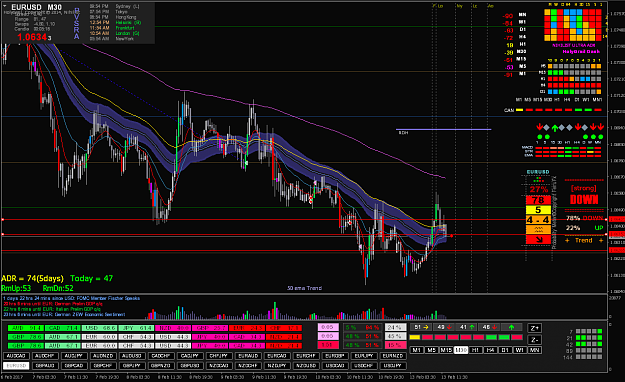Switch to D1 timeframe tab
Screen dimensions: 625x382
tap(505, 350)
